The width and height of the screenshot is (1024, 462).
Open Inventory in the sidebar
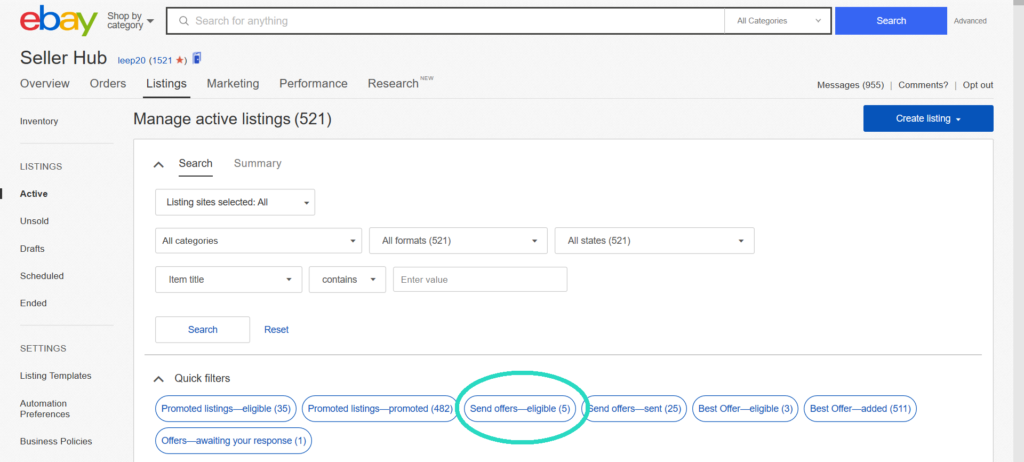[39, 121]
